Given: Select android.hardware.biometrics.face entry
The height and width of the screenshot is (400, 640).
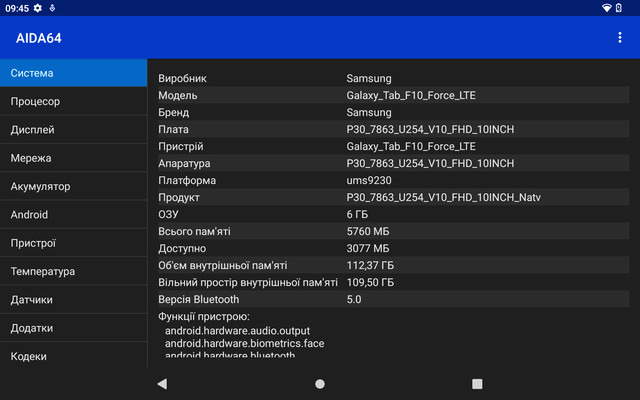Looking at the screenshot, I should click(244, 343).
